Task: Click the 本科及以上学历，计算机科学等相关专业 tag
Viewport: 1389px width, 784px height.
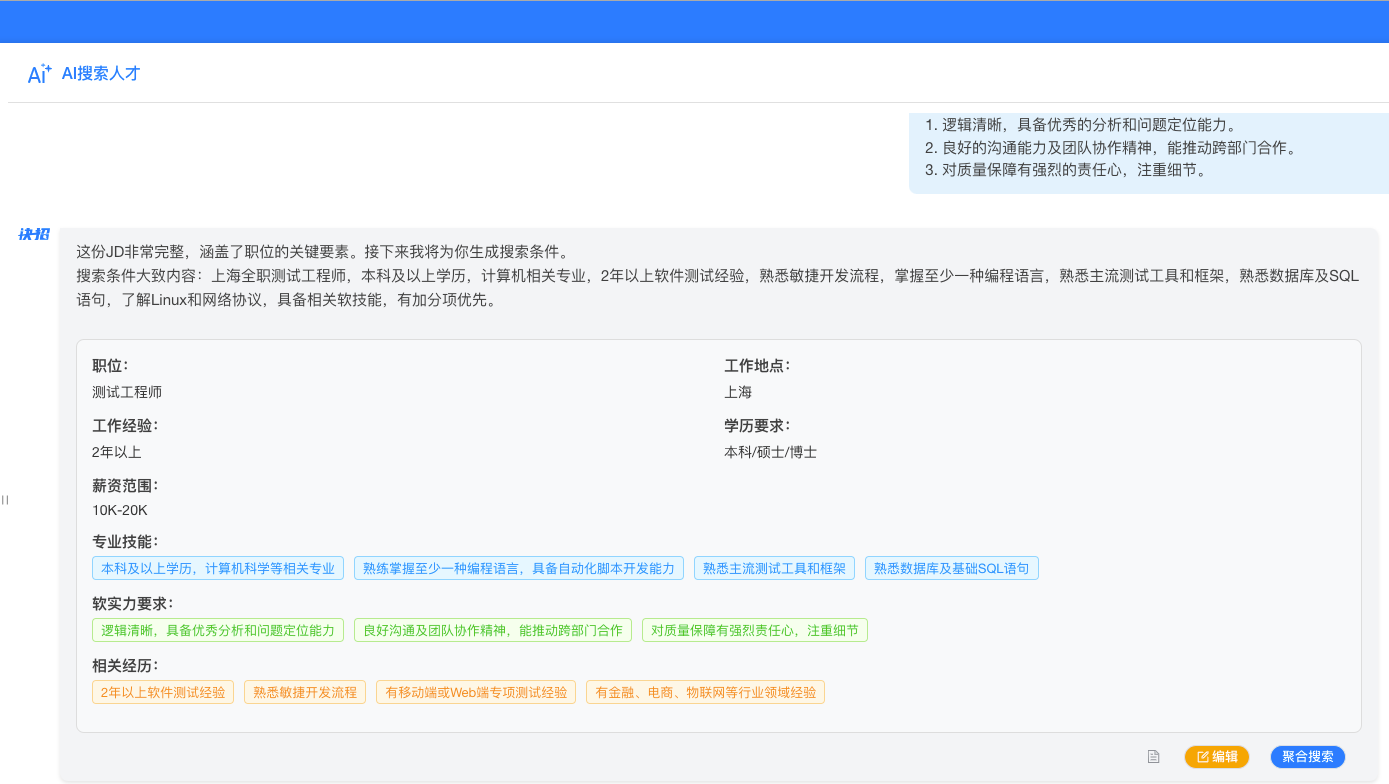Action: 217,567
